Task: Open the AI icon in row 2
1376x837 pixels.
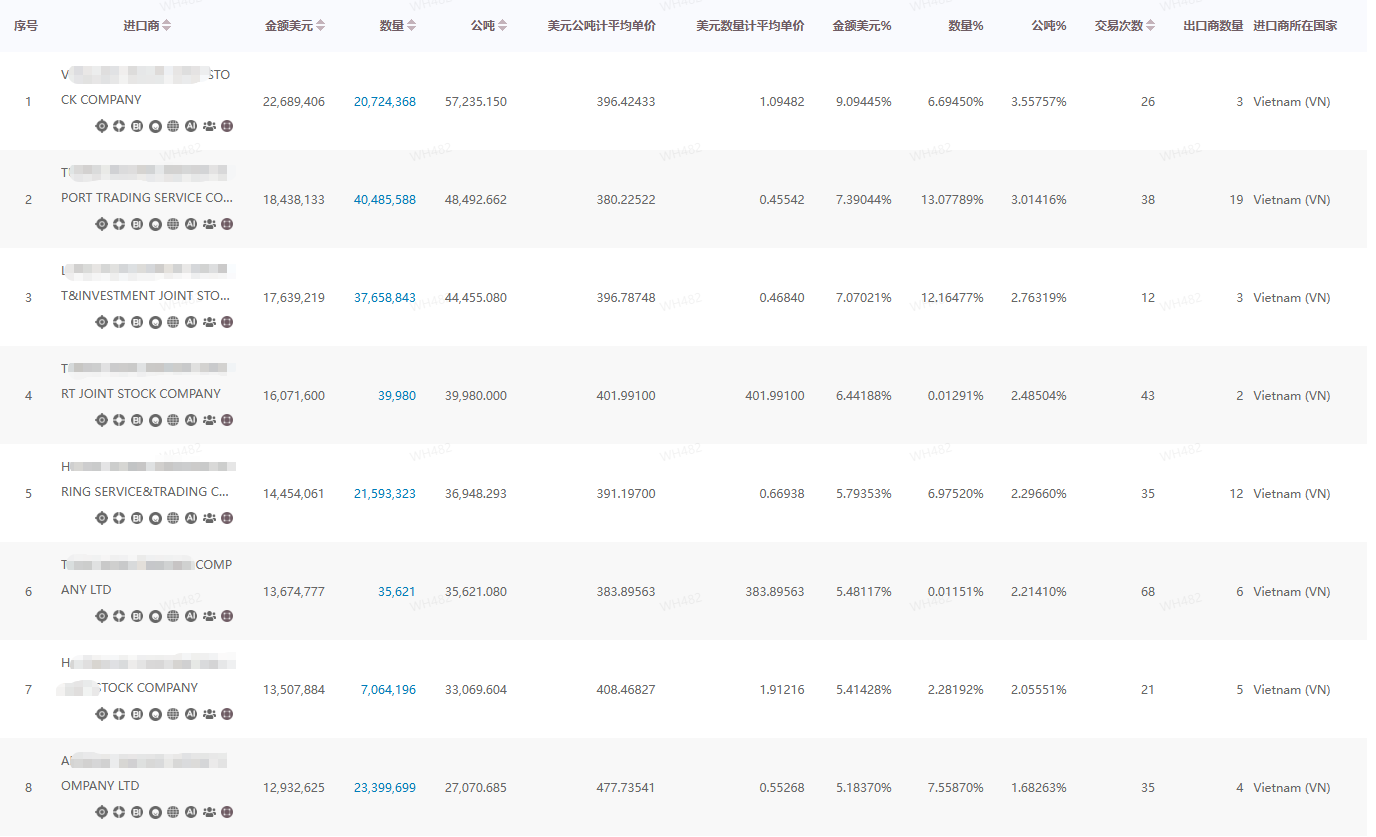Action: click(191, 224)
